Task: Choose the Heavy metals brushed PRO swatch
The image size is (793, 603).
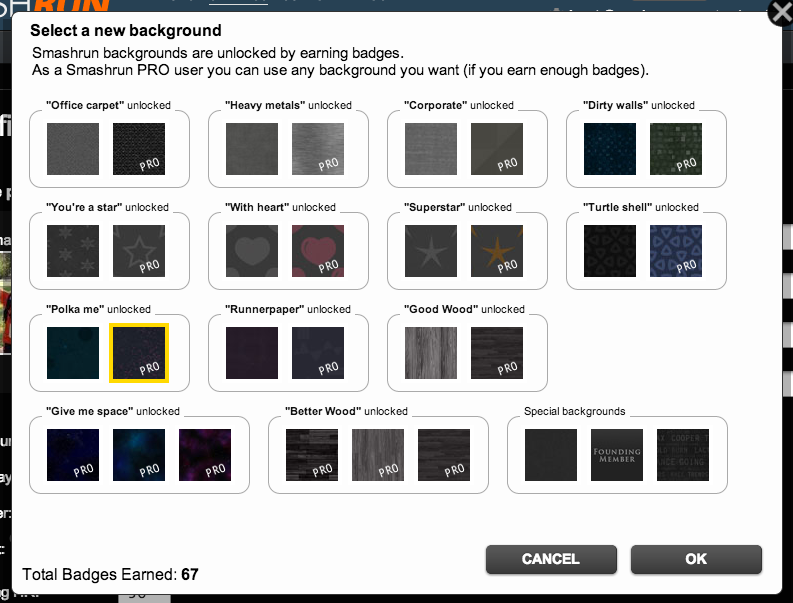Action: pos(318,149)
